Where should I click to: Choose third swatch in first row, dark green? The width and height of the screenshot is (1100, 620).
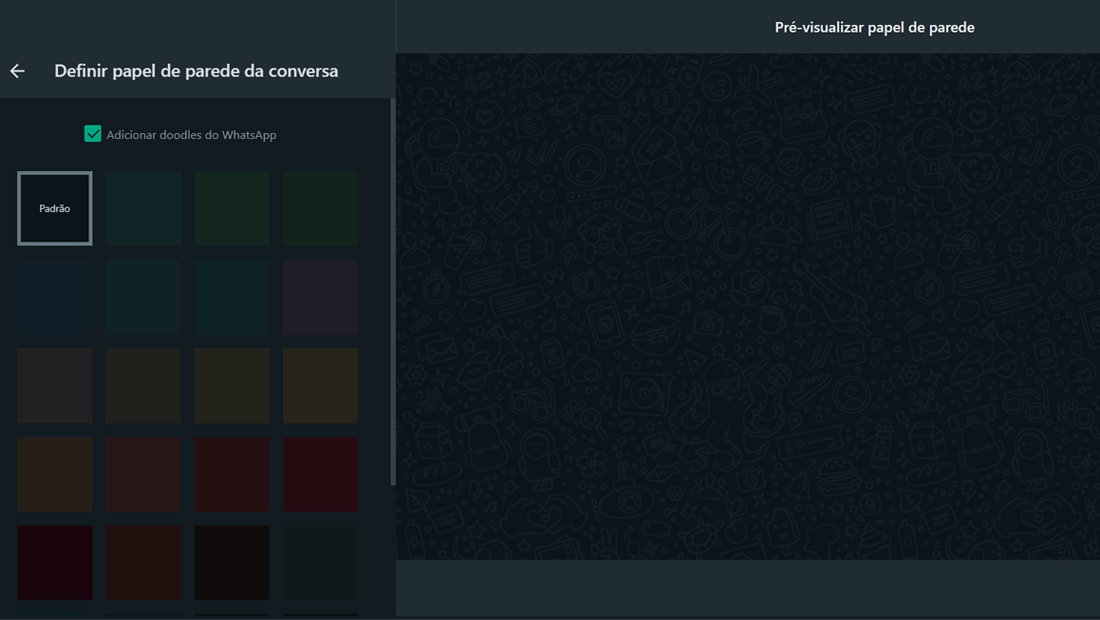[x=232, y=208]
